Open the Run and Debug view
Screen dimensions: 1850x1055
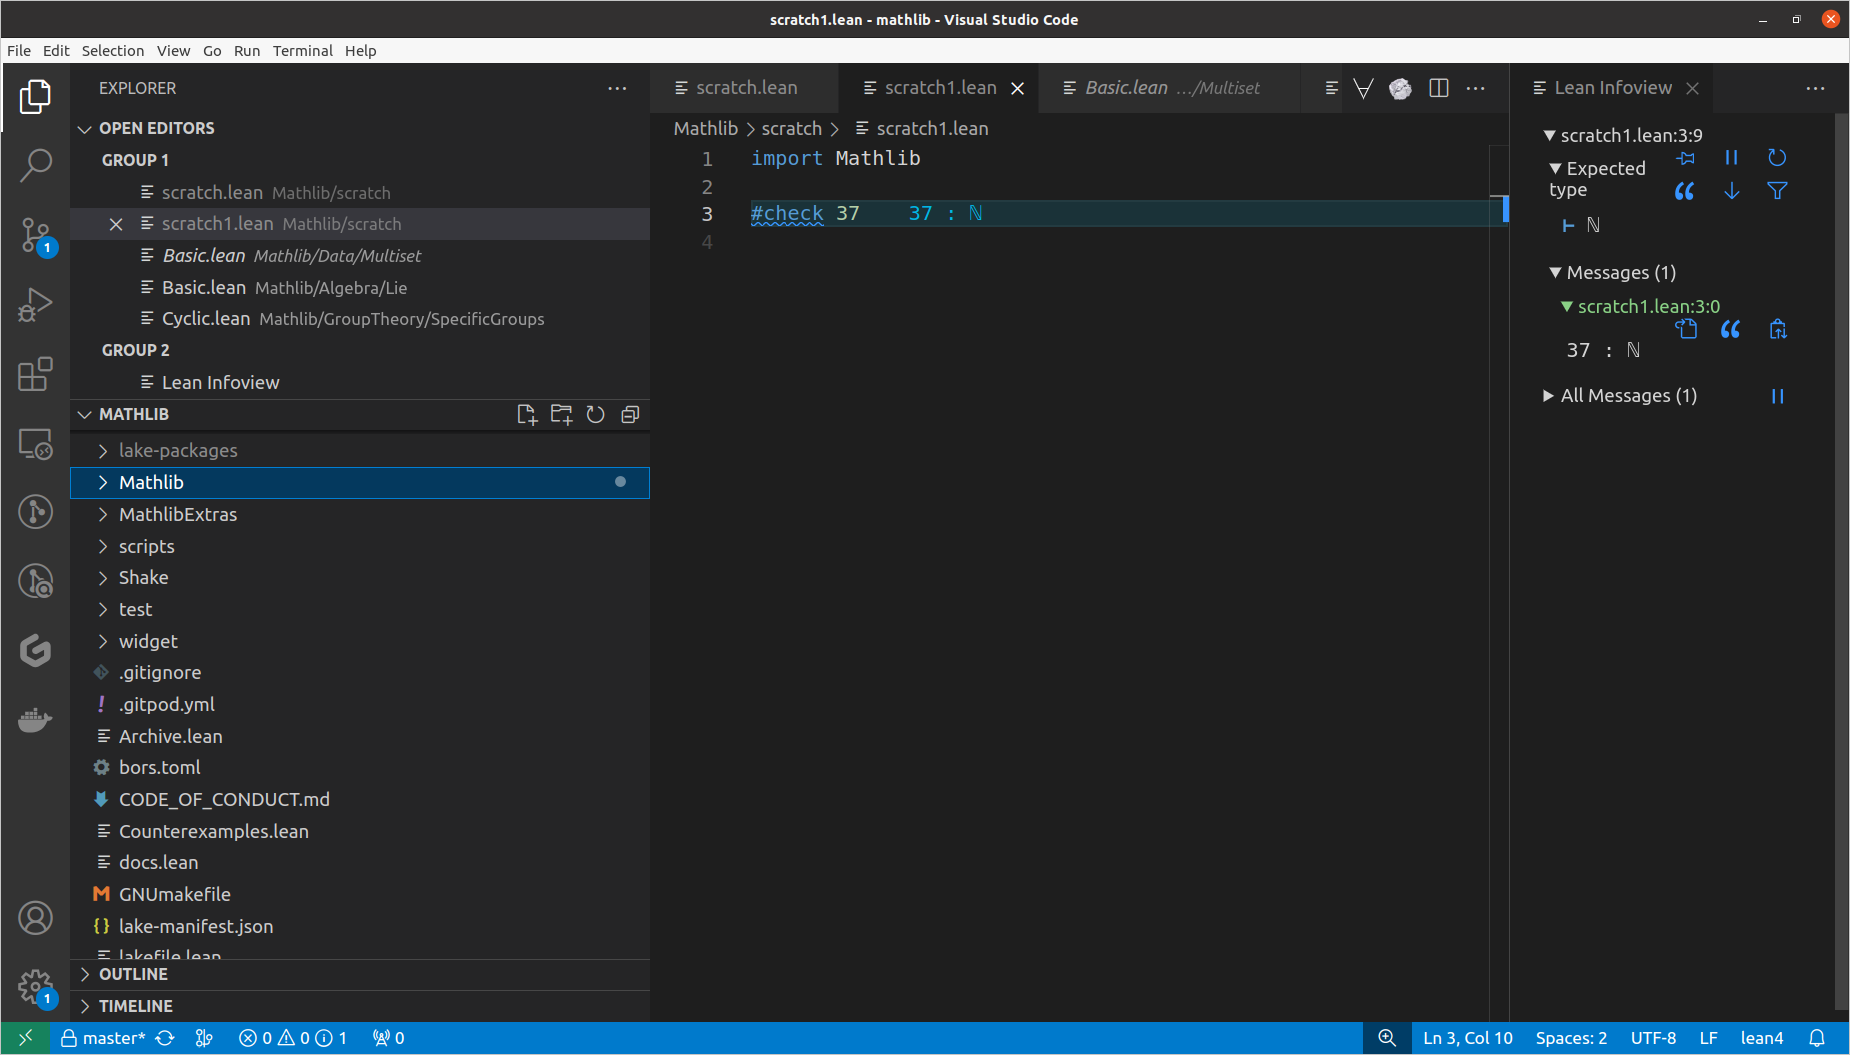(x=35, y=305)
